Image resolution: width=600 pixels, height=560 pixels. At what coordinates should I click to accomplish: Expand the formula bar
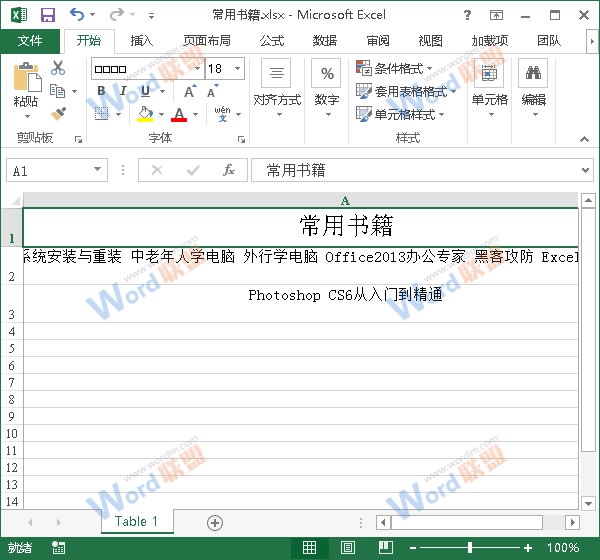tap(585, 170)
